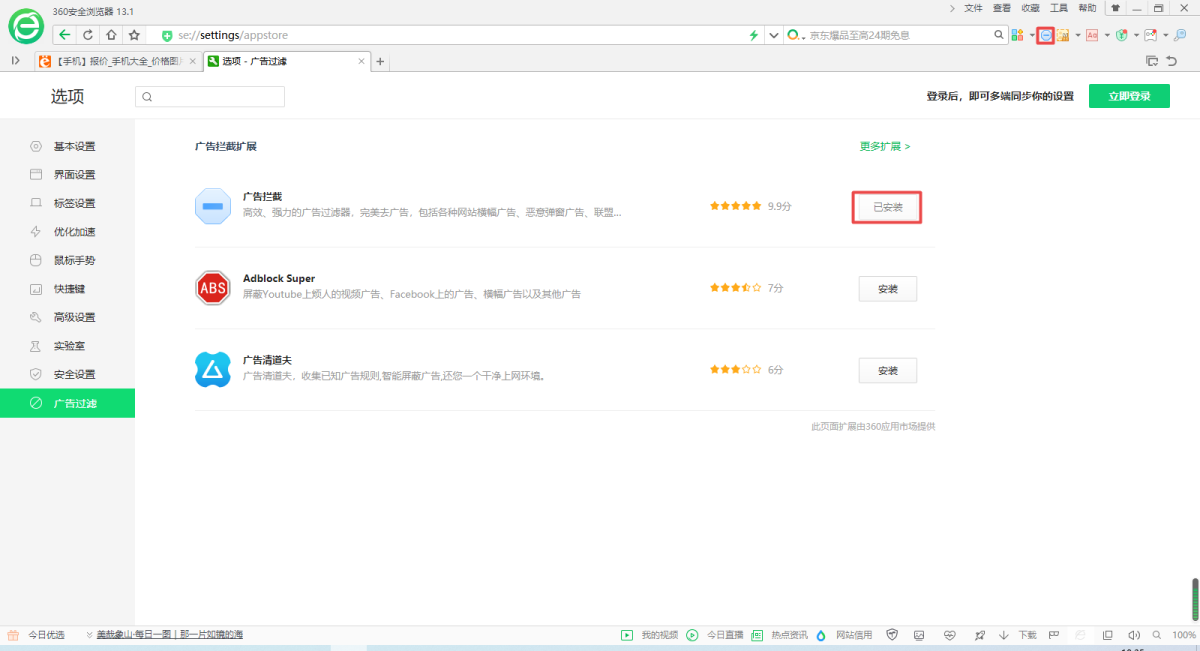
Task: Toggle the side panel expander beside tabs
Action: [x=15, y=61]
